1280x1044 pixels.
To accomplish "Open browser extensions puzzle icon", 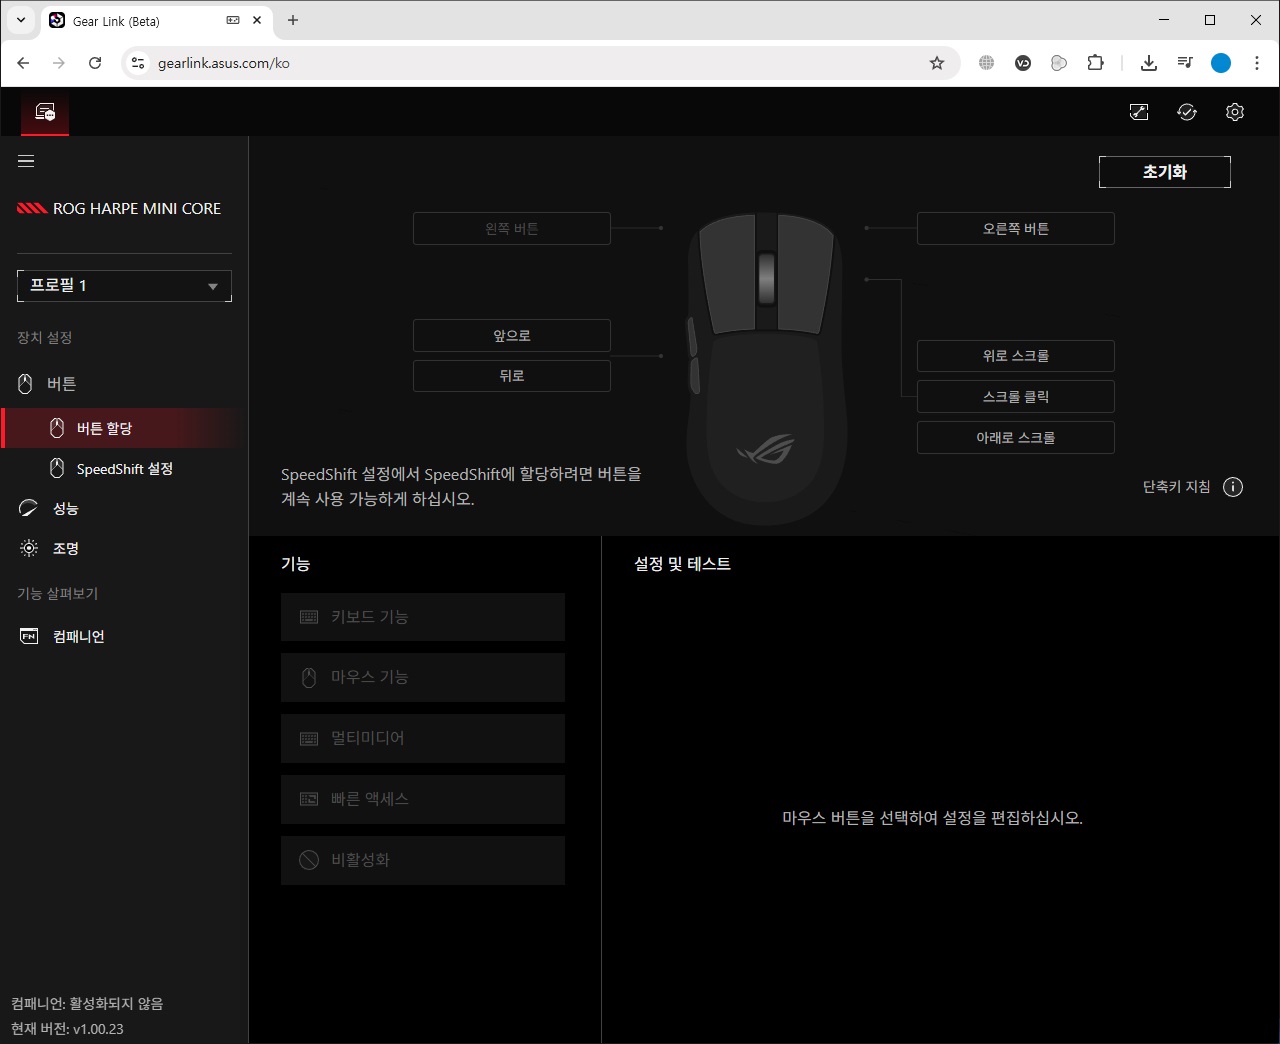I will coord(1095,63).
